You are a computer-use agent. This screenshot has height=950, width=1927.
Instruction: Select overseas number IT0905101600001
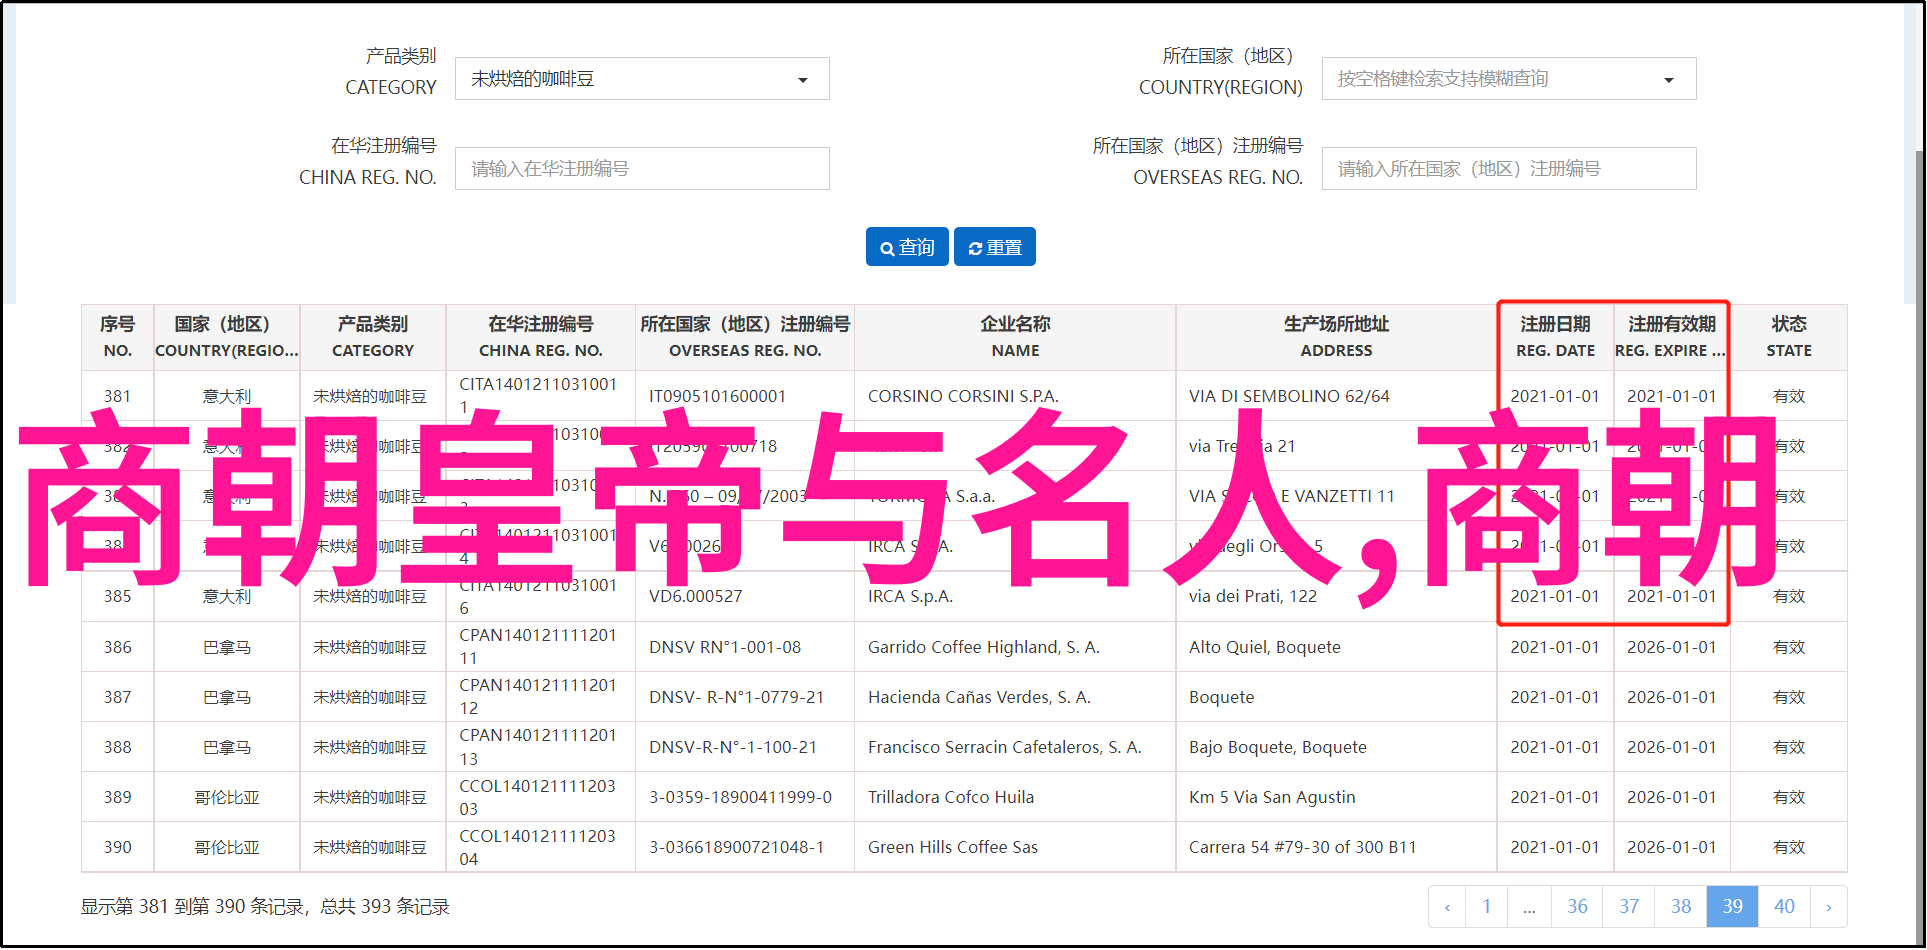coord(717,396)
